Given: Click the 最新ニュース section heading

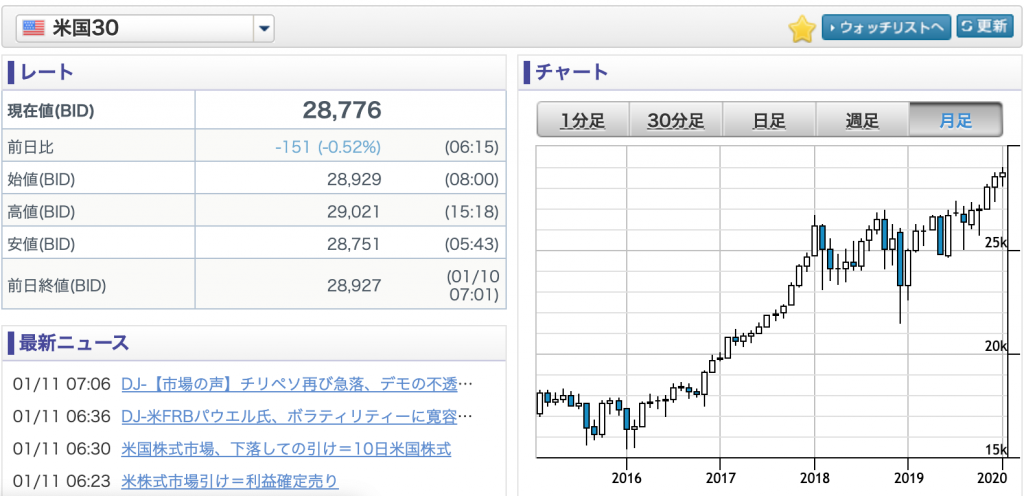Looking at the screenshot, I should (74, 342).
